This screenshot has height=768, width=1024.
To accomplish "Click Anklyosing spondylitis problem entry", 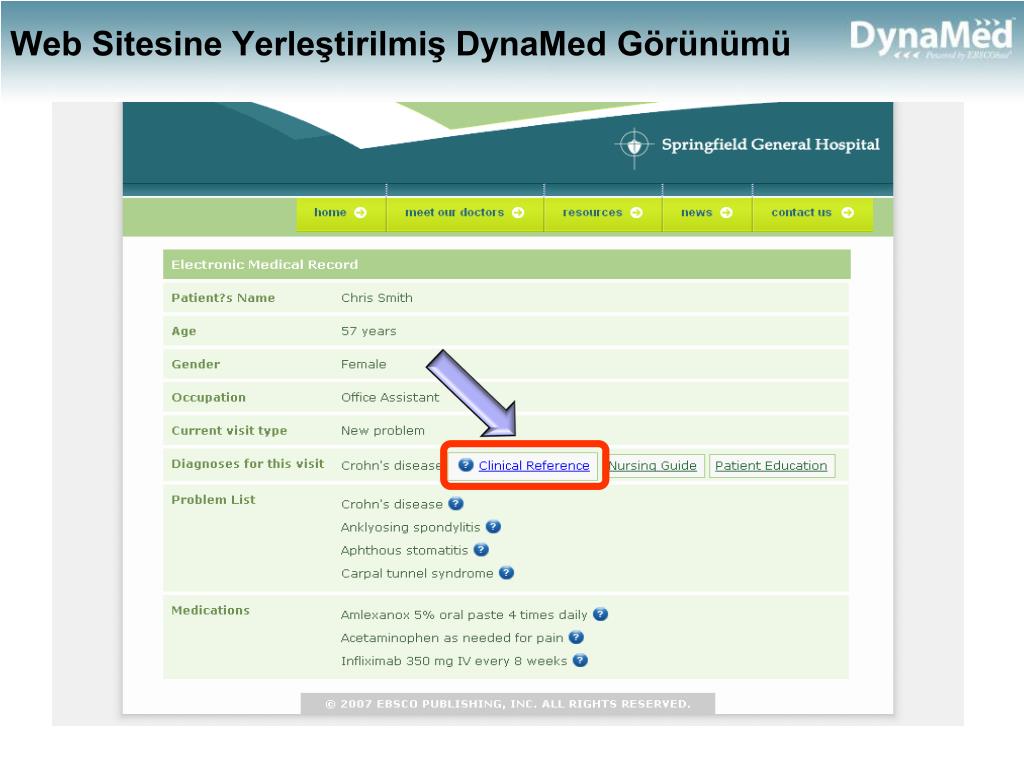I will point(410,527).
